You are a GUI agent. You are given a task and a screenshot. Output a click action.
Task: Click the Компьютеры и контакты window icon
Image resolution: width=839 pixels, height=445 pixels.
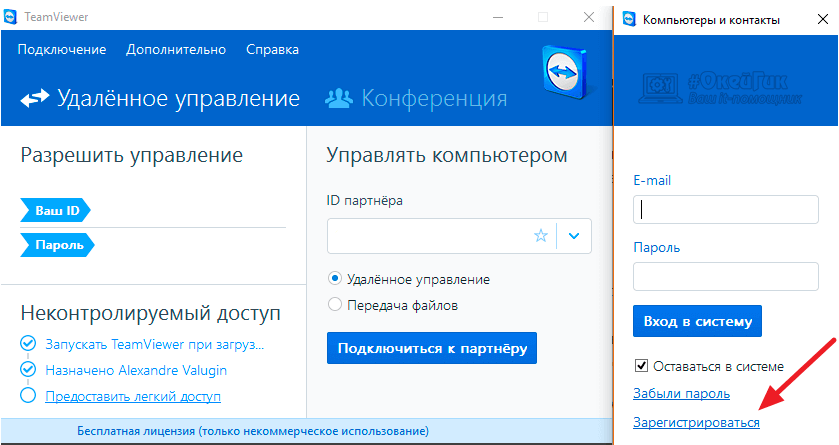point(630,20)
